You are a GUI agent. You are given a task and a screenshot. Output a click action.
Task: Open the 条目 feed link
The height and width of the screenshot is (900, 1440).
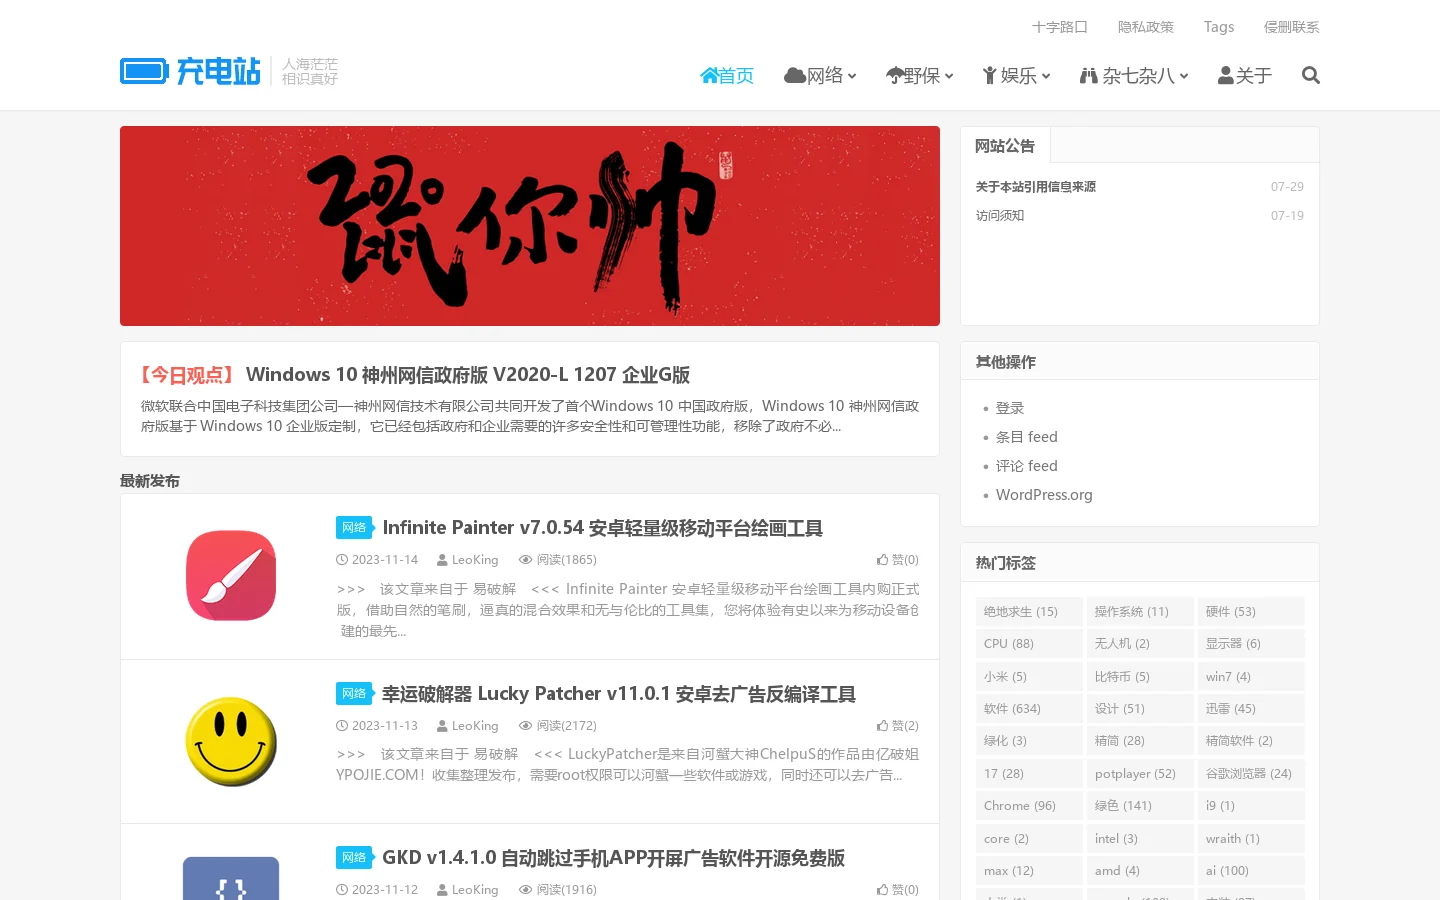pyautogui.click(x=1027, y=437)
